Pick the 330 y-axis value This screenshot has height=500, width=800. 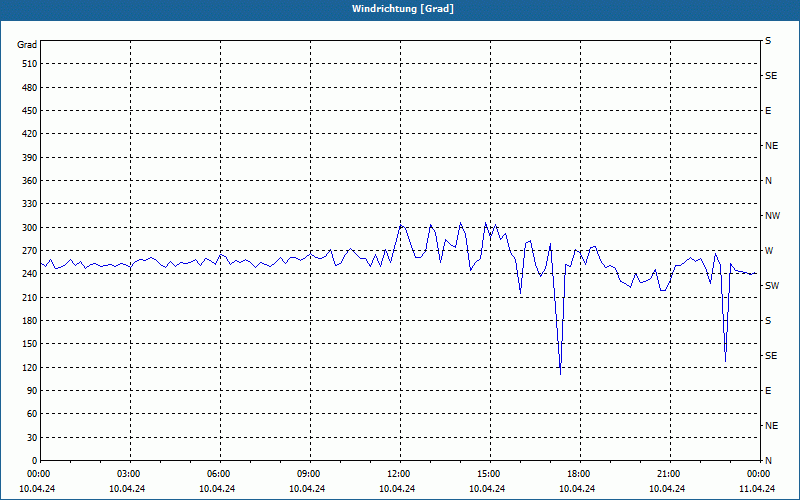(x=30, y=204)
